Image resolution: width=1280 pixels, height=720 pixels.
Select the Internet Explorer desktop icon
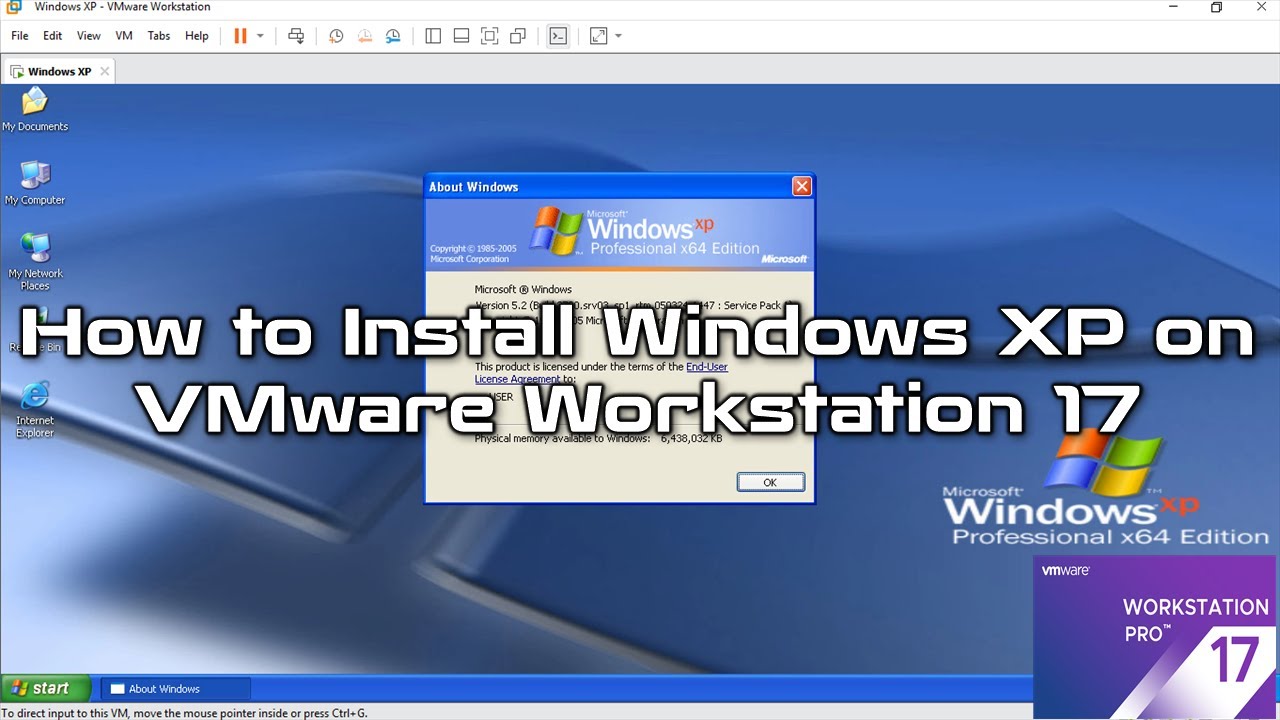point(35,409)
